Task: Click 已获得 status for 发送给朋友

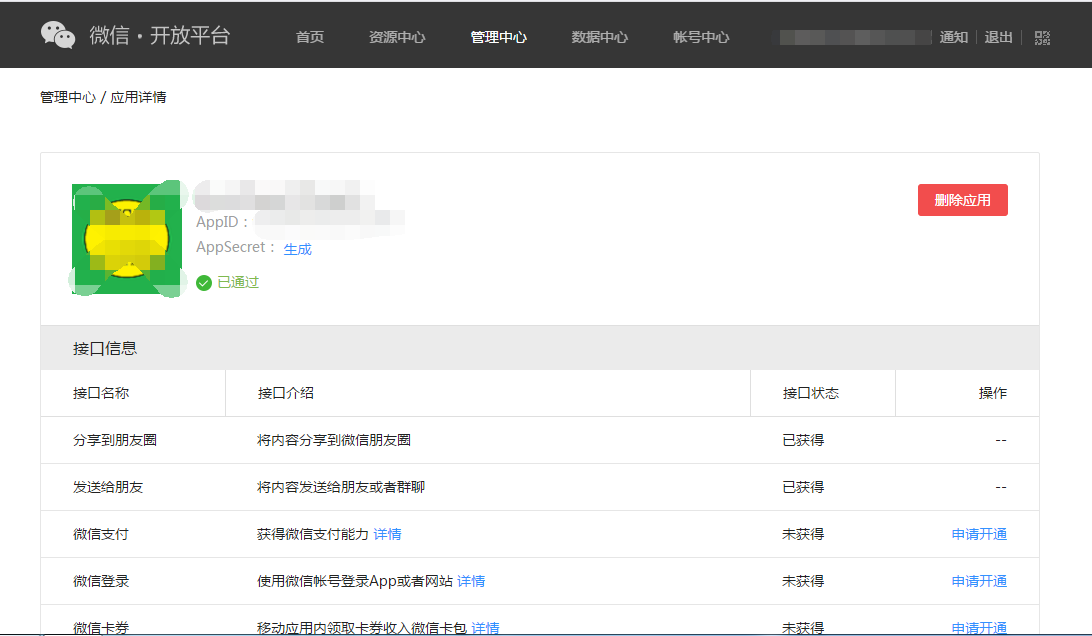Action: (803, 487)
